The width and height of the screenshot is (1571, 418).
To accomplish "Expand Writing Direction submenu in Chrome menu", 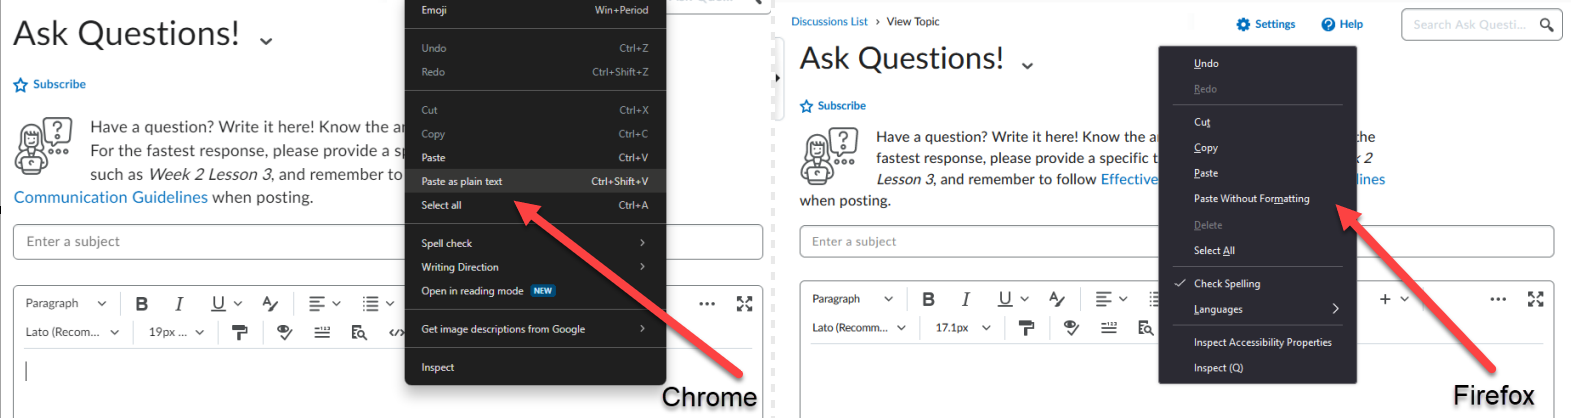I will [535, 267].
